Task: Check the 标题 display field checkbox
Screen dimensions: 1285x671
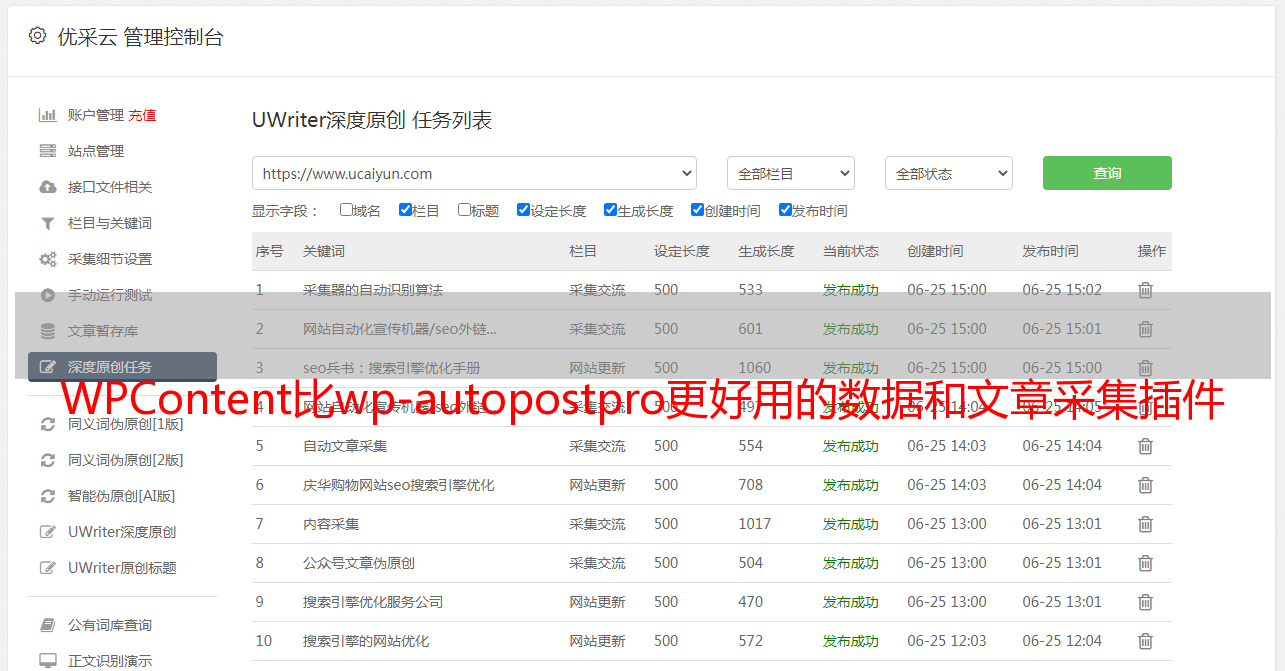Action: click(x=464, y=210)
